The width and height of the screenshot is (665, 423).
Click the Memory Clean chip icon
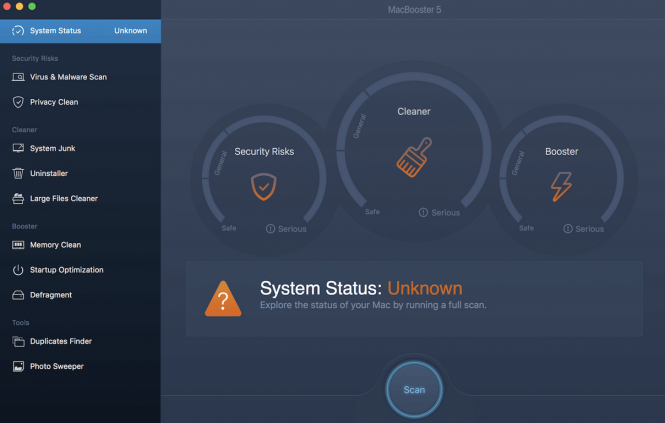click(18, 245)
